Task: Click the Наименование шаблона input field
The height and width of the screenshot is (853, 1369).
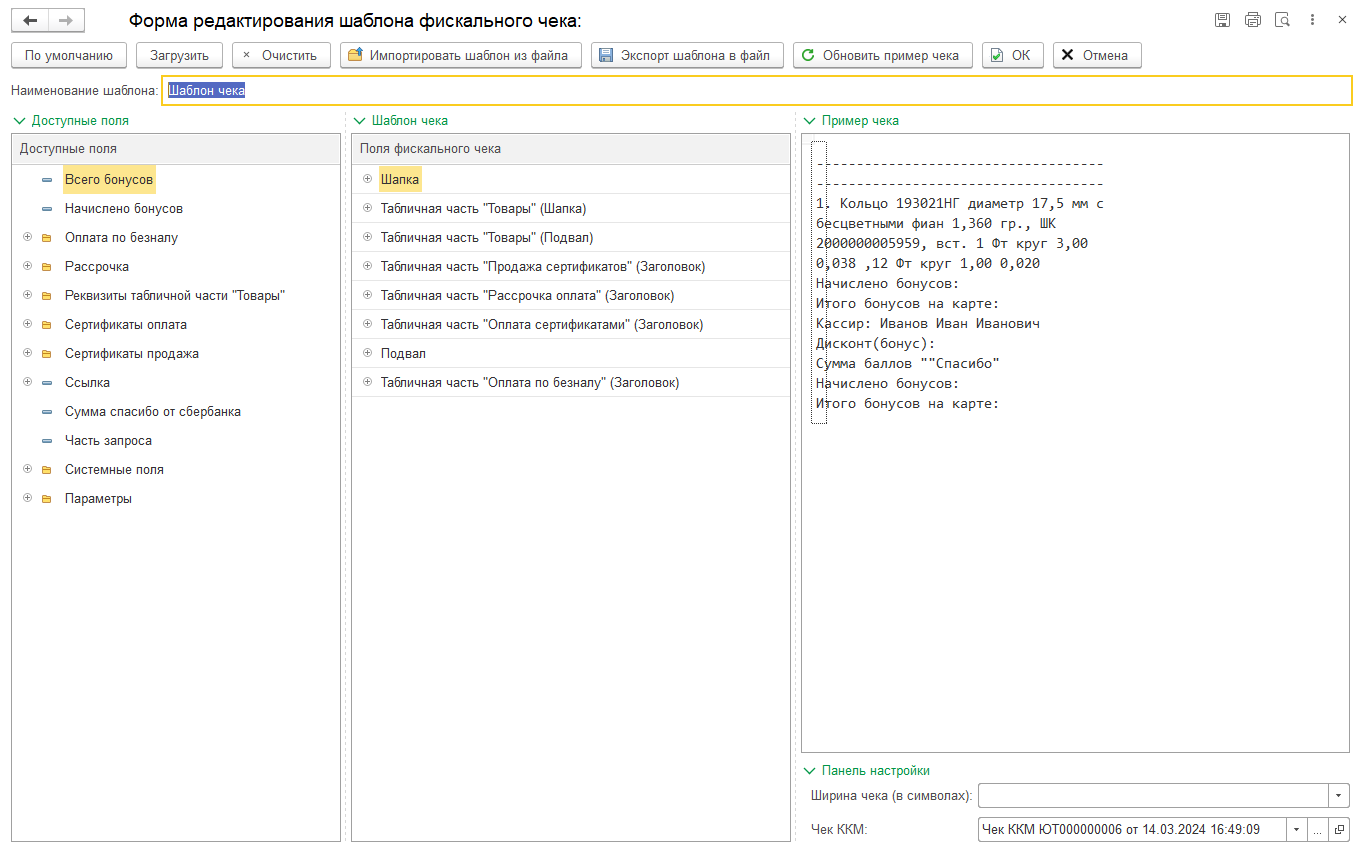Action: [x=757, y=90]
